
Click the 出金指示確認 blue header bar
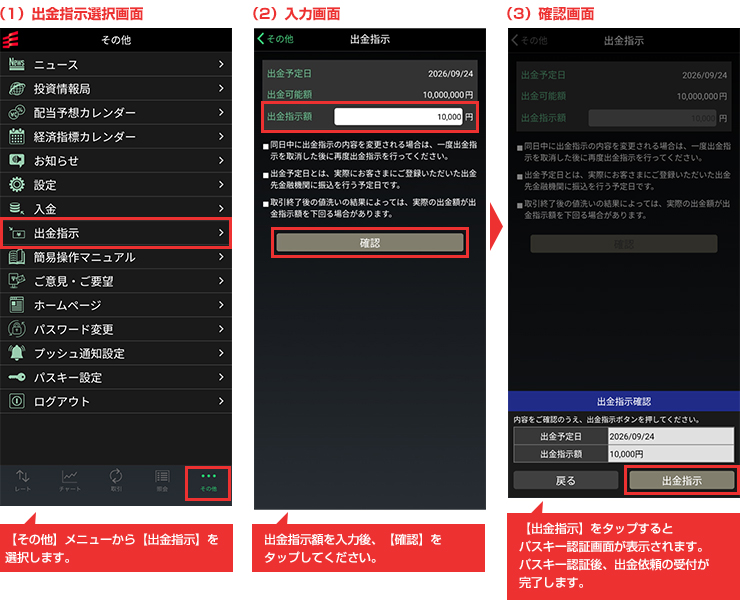623,402
